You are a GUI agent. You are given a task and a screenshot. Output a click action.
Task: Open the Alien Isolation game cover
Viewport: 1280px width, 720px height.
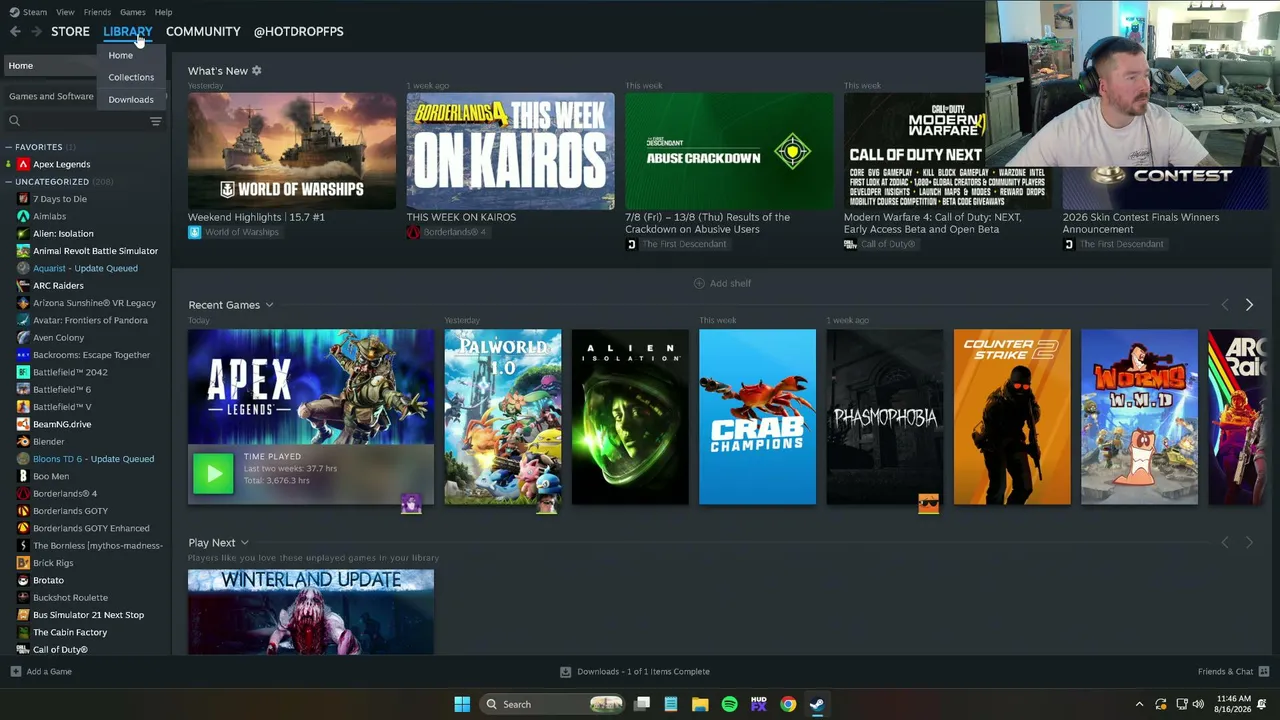(630, 417)
